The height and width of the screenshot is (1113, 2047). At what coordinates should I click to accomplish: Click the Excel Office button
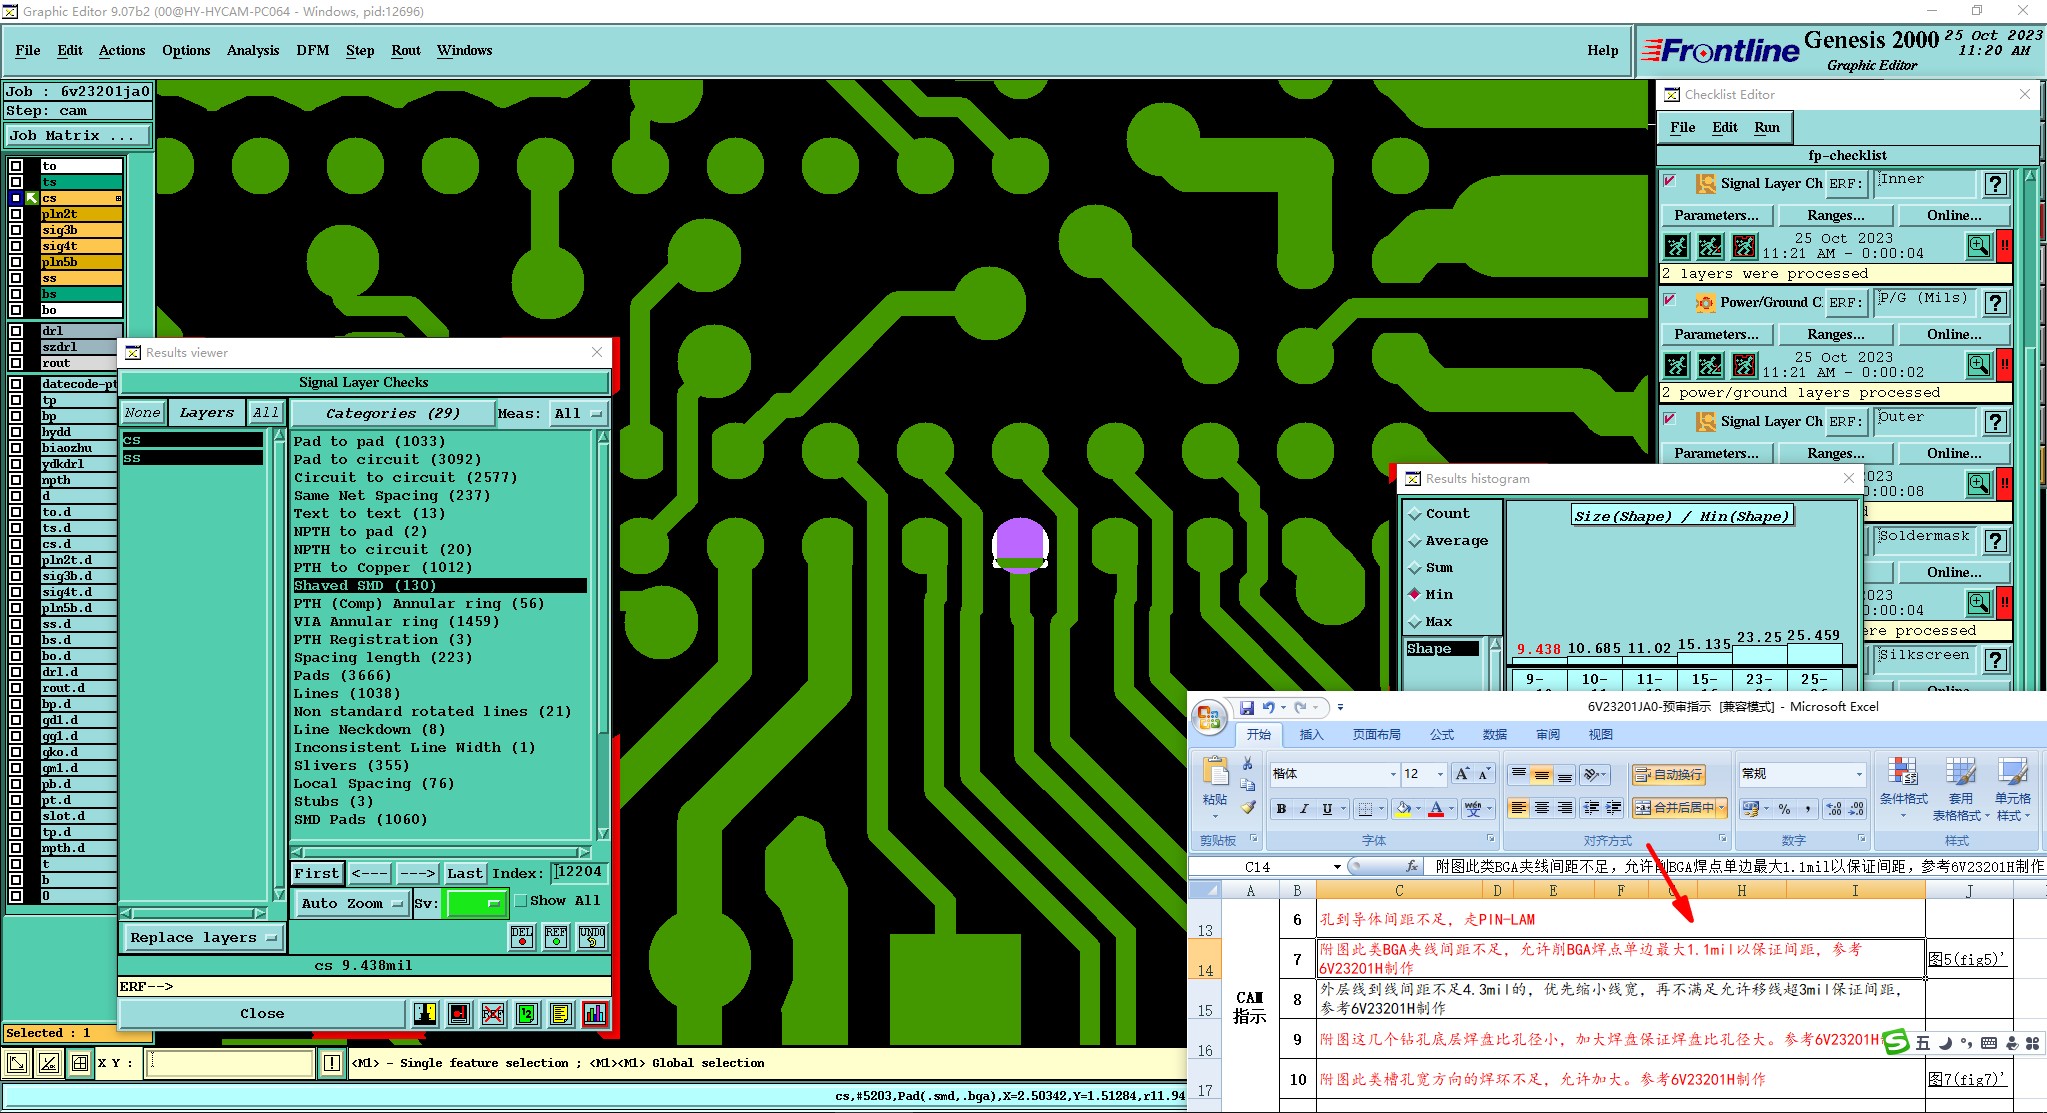1209,716
